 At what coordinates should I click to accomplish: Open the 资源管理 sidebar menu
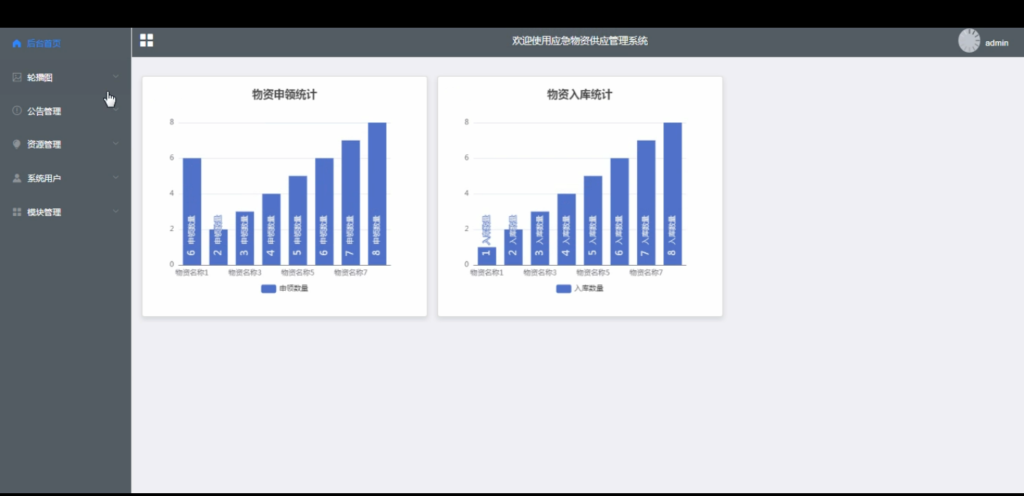tap(65, 144)
